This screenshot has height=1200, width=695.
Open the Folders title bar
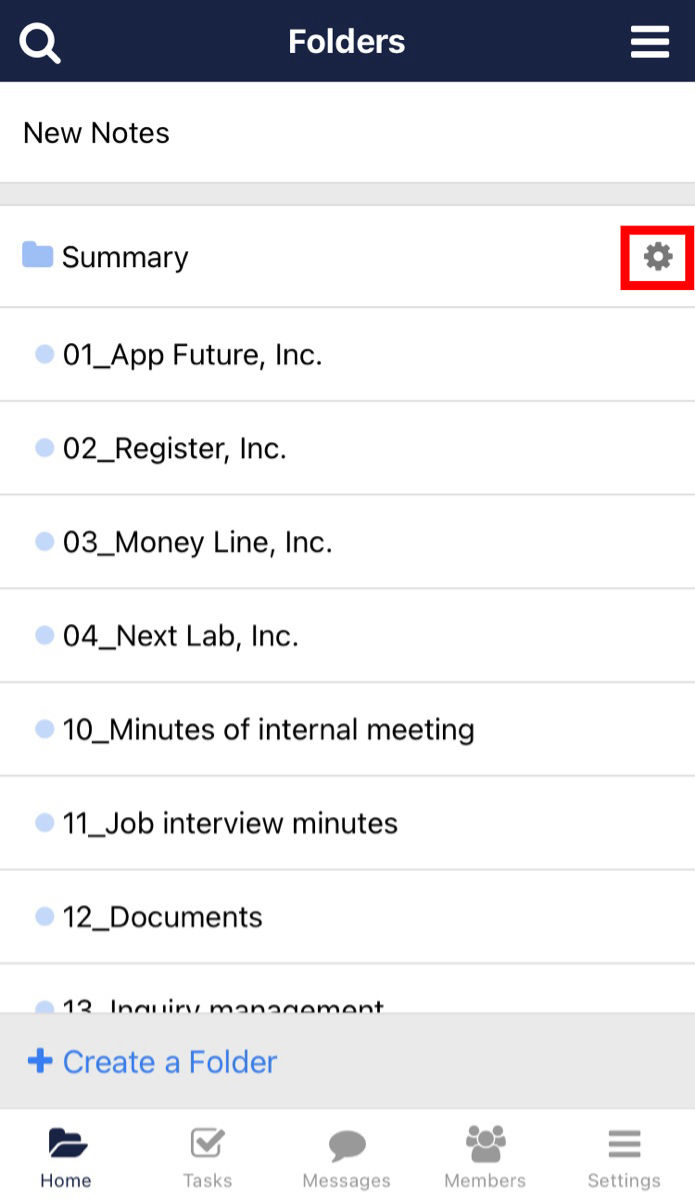[347, 41]
